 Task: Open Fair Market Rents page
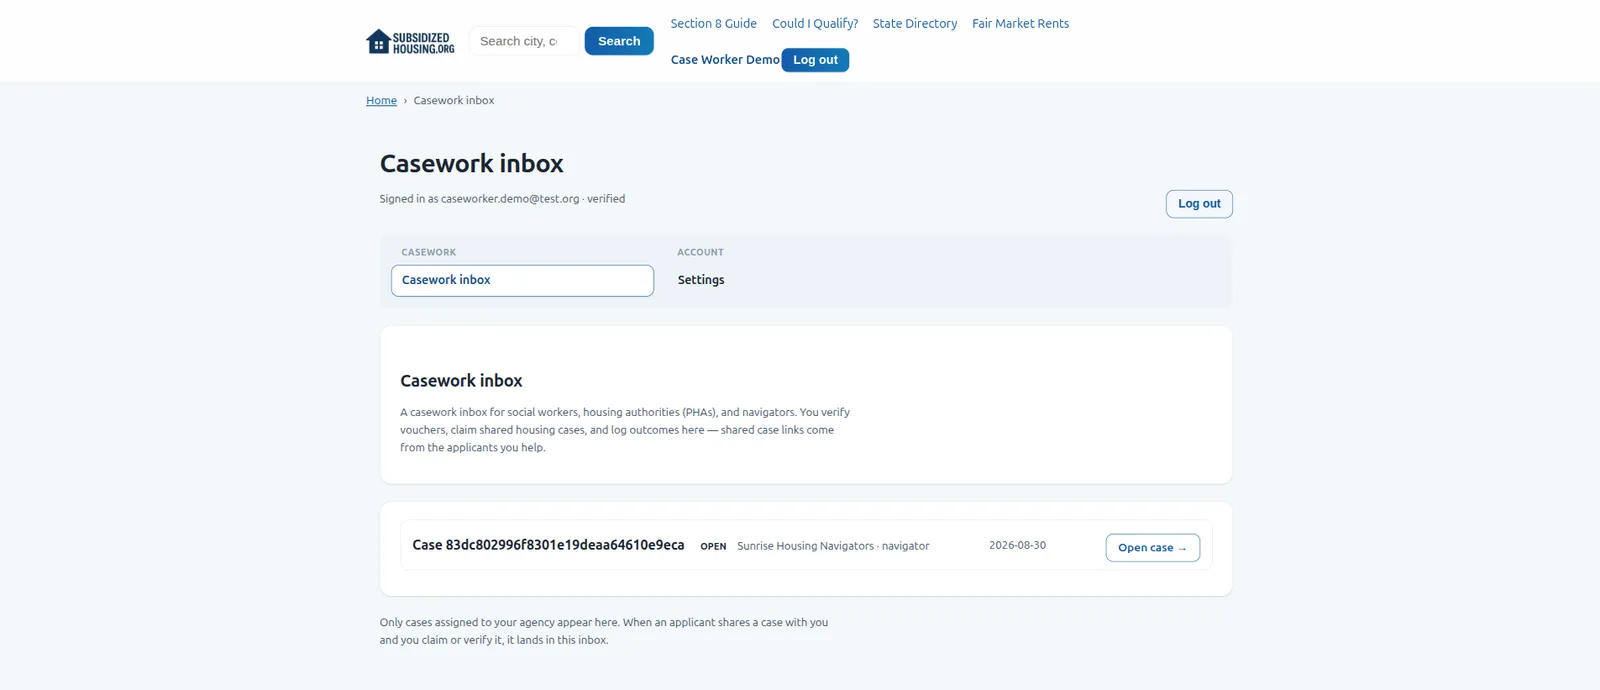pos(1020,23)
